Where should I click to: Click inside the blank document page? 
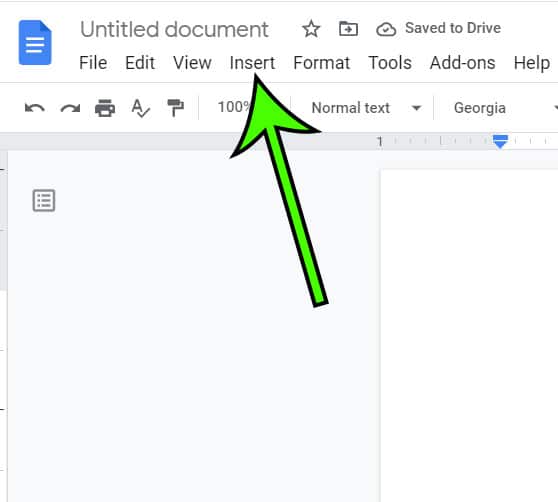click(x=469, y=334)
